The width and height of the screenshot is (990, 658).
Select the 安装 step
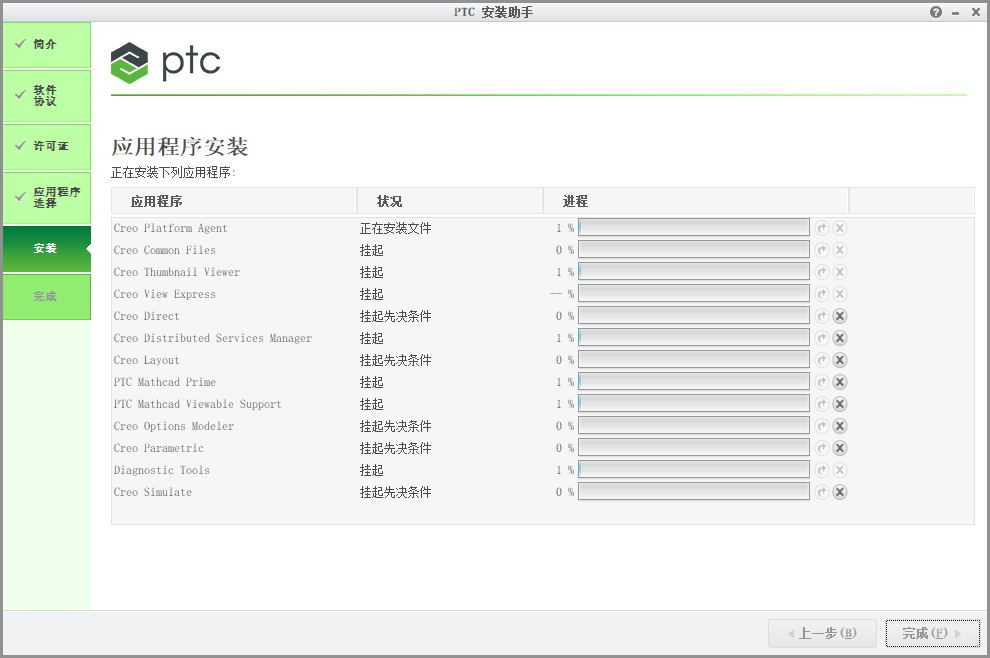(x=47, y=249)
